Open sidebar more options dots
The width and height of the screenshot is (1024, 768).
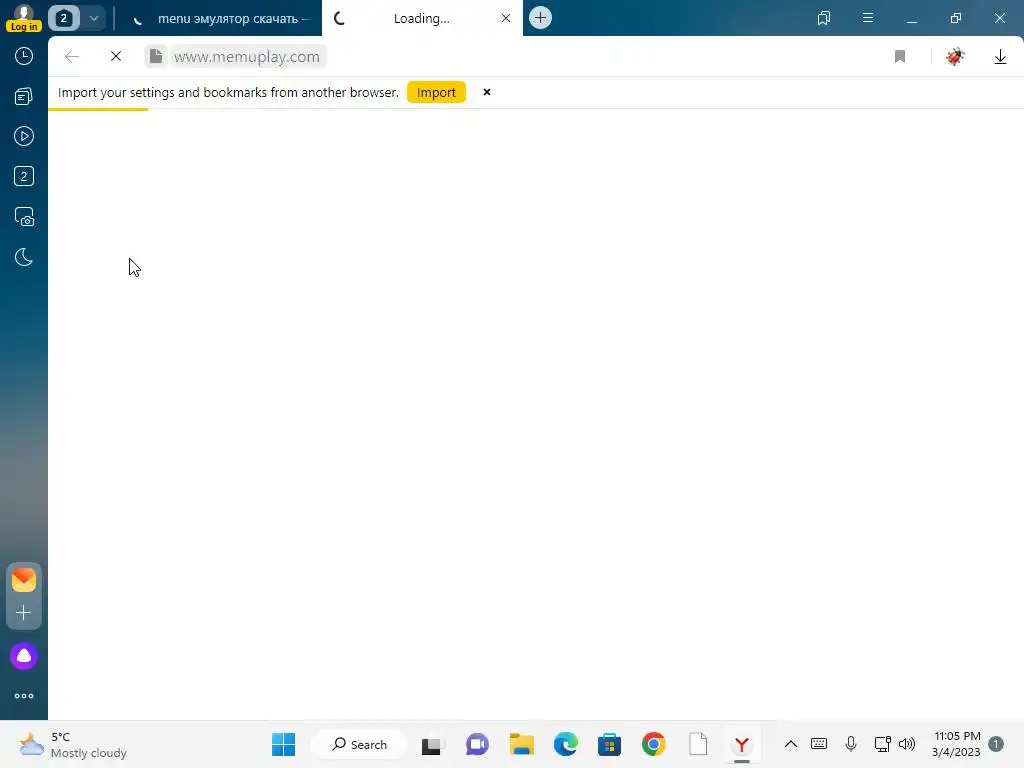point(24,696)
